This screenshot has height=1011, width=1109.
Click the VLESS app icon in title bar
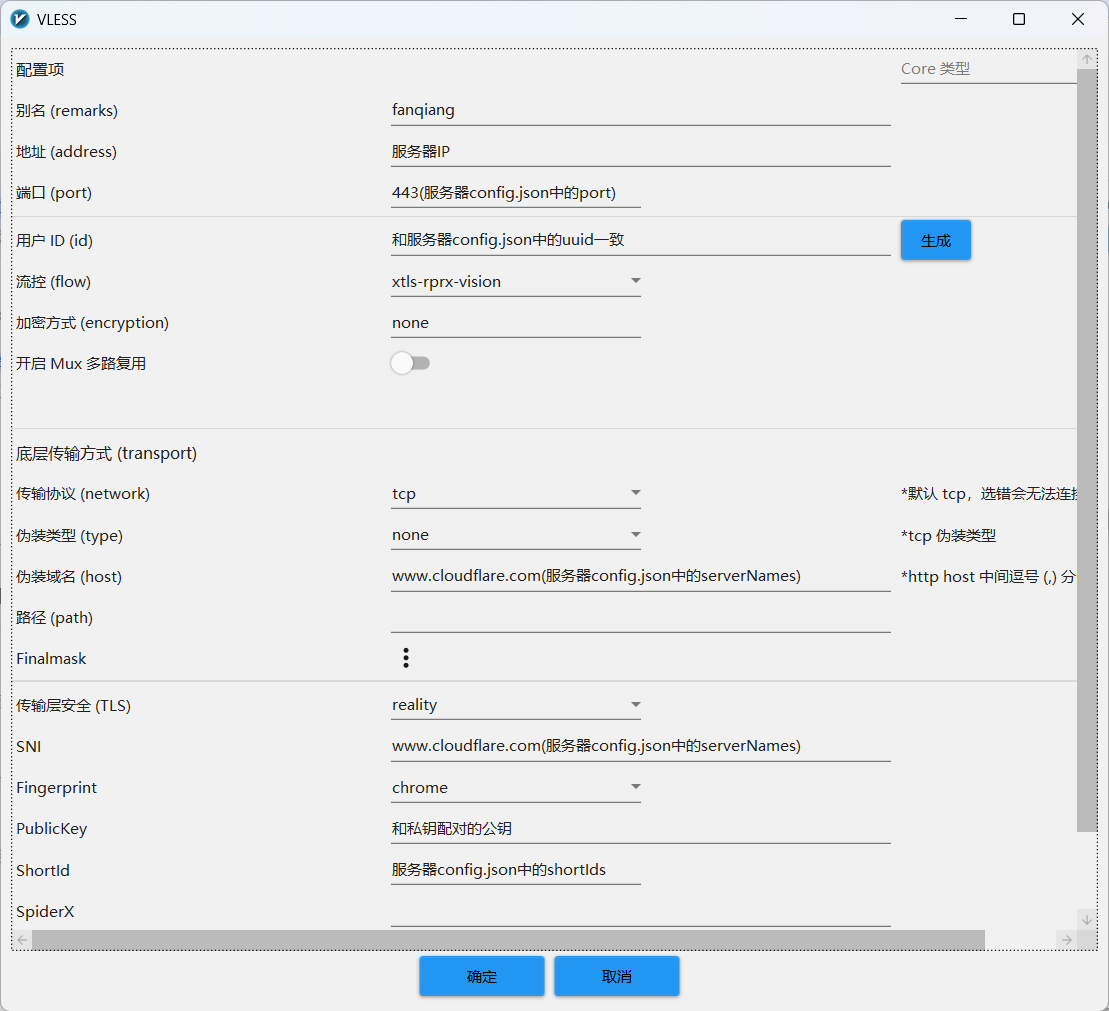pyautogui.click(x=19, y=19)
